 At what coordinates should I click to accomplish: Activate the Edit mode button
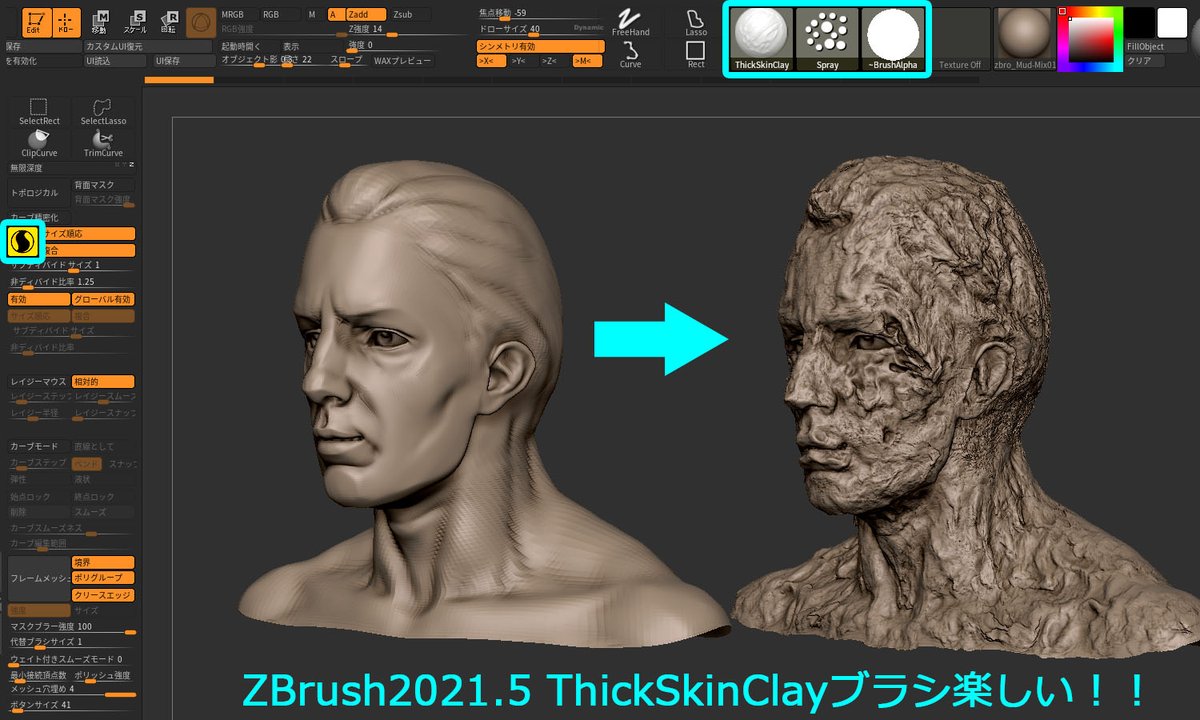[x=37, y=21]
